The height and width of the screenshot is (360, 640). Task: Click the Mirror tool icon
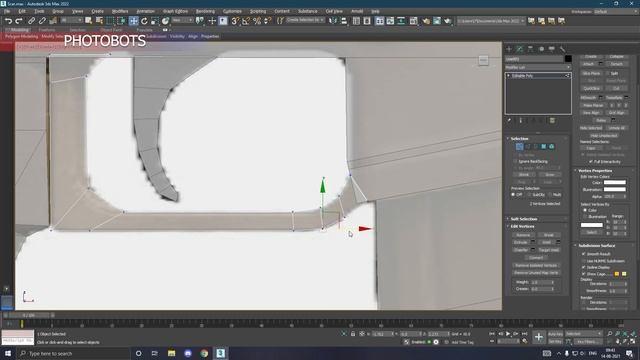click(x=333, y=21)
